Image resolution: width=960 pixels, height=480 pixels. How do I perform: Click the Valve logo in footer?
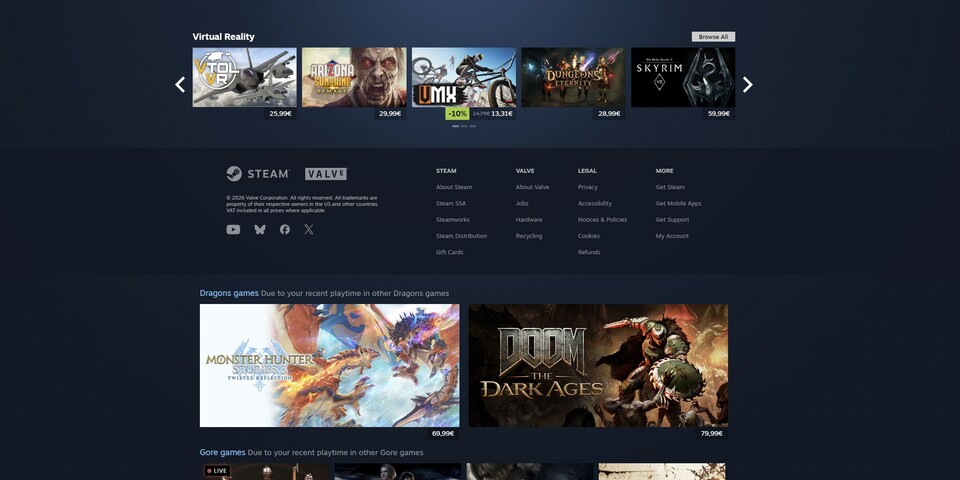tap(326, 174)
